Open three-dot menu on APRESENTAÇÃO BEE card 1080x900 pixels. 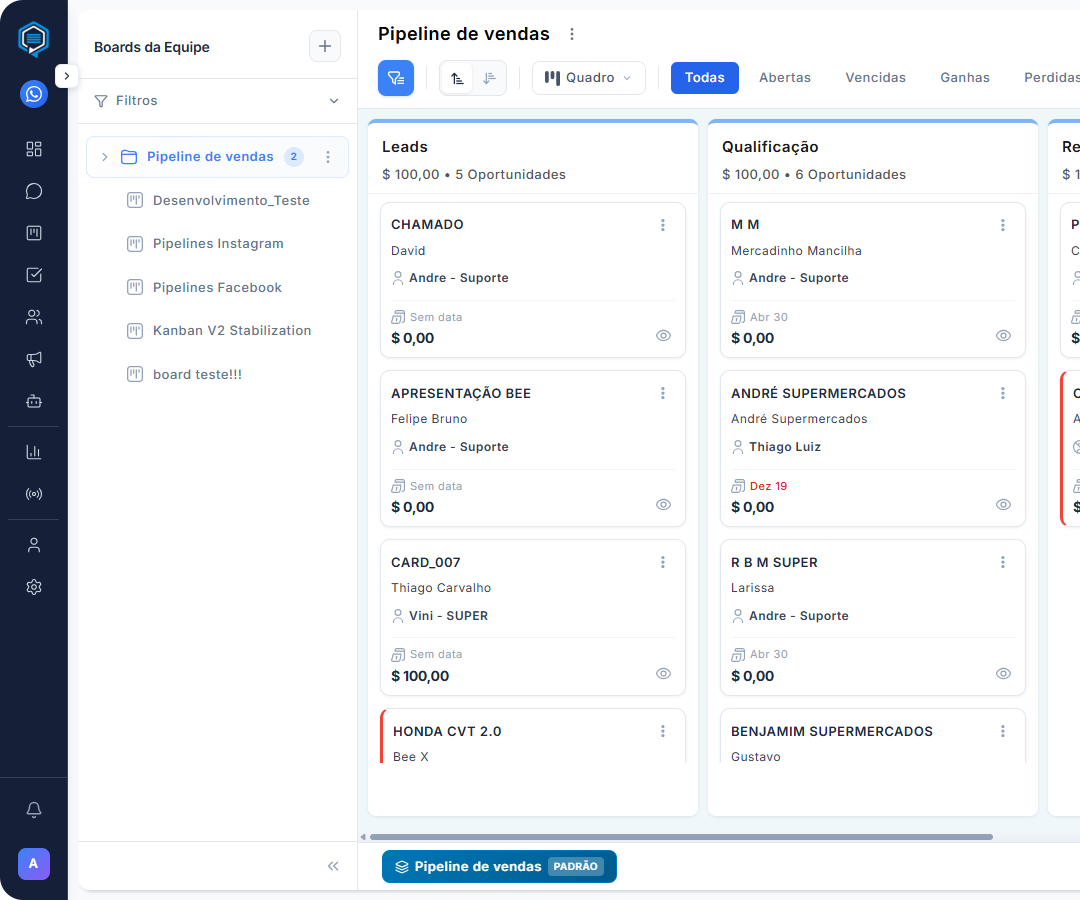click(663, 394)
